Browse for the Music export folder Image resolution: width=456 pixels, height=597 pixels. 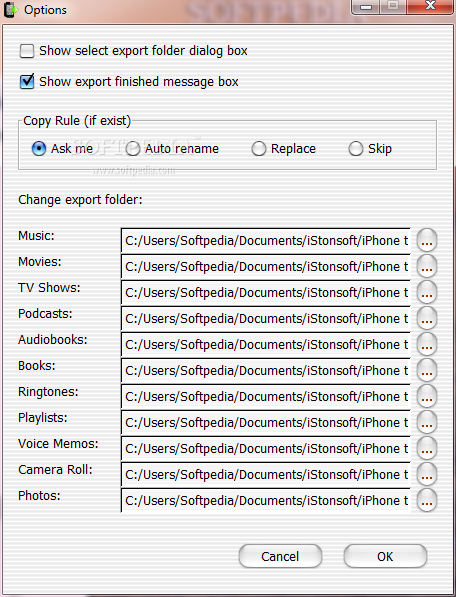pyautogui.click(x=427, y=240)
